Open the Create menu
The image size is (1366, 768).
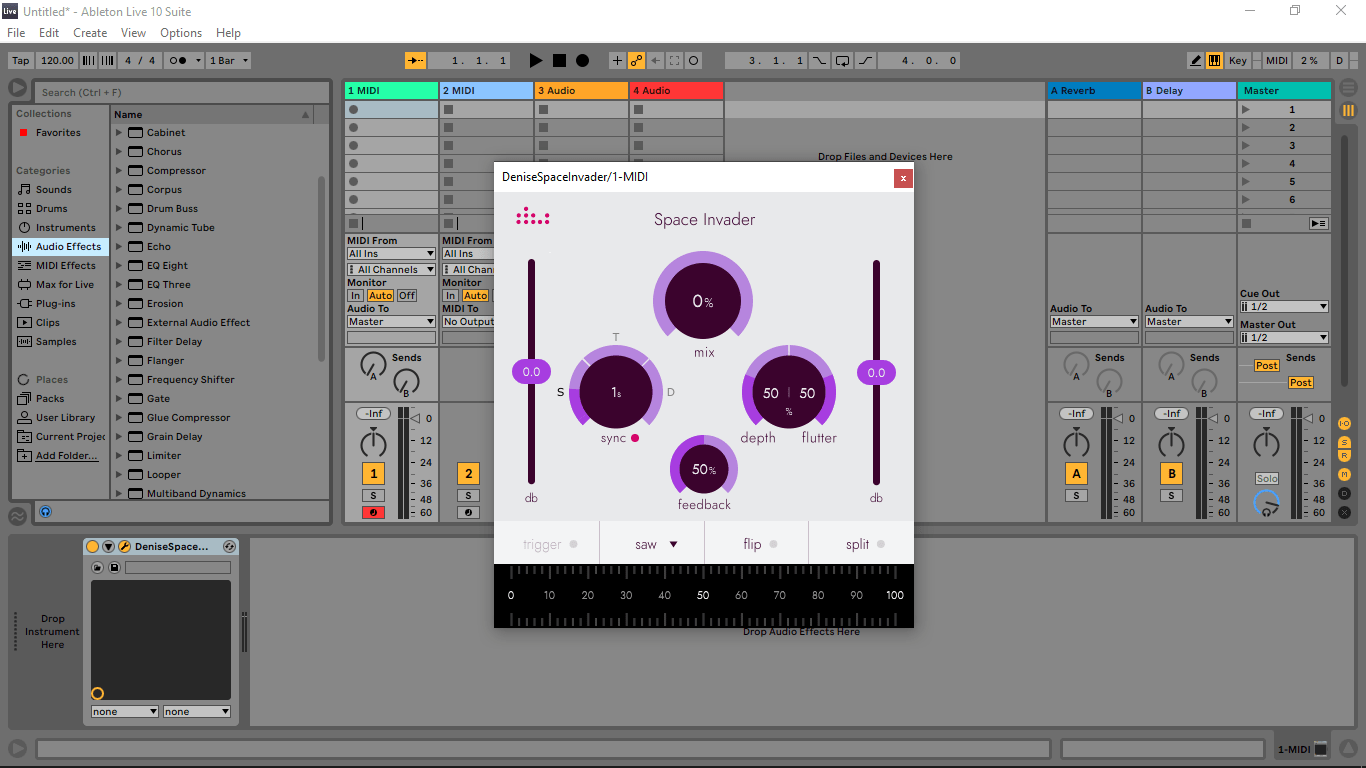click(x=90, y=33)
